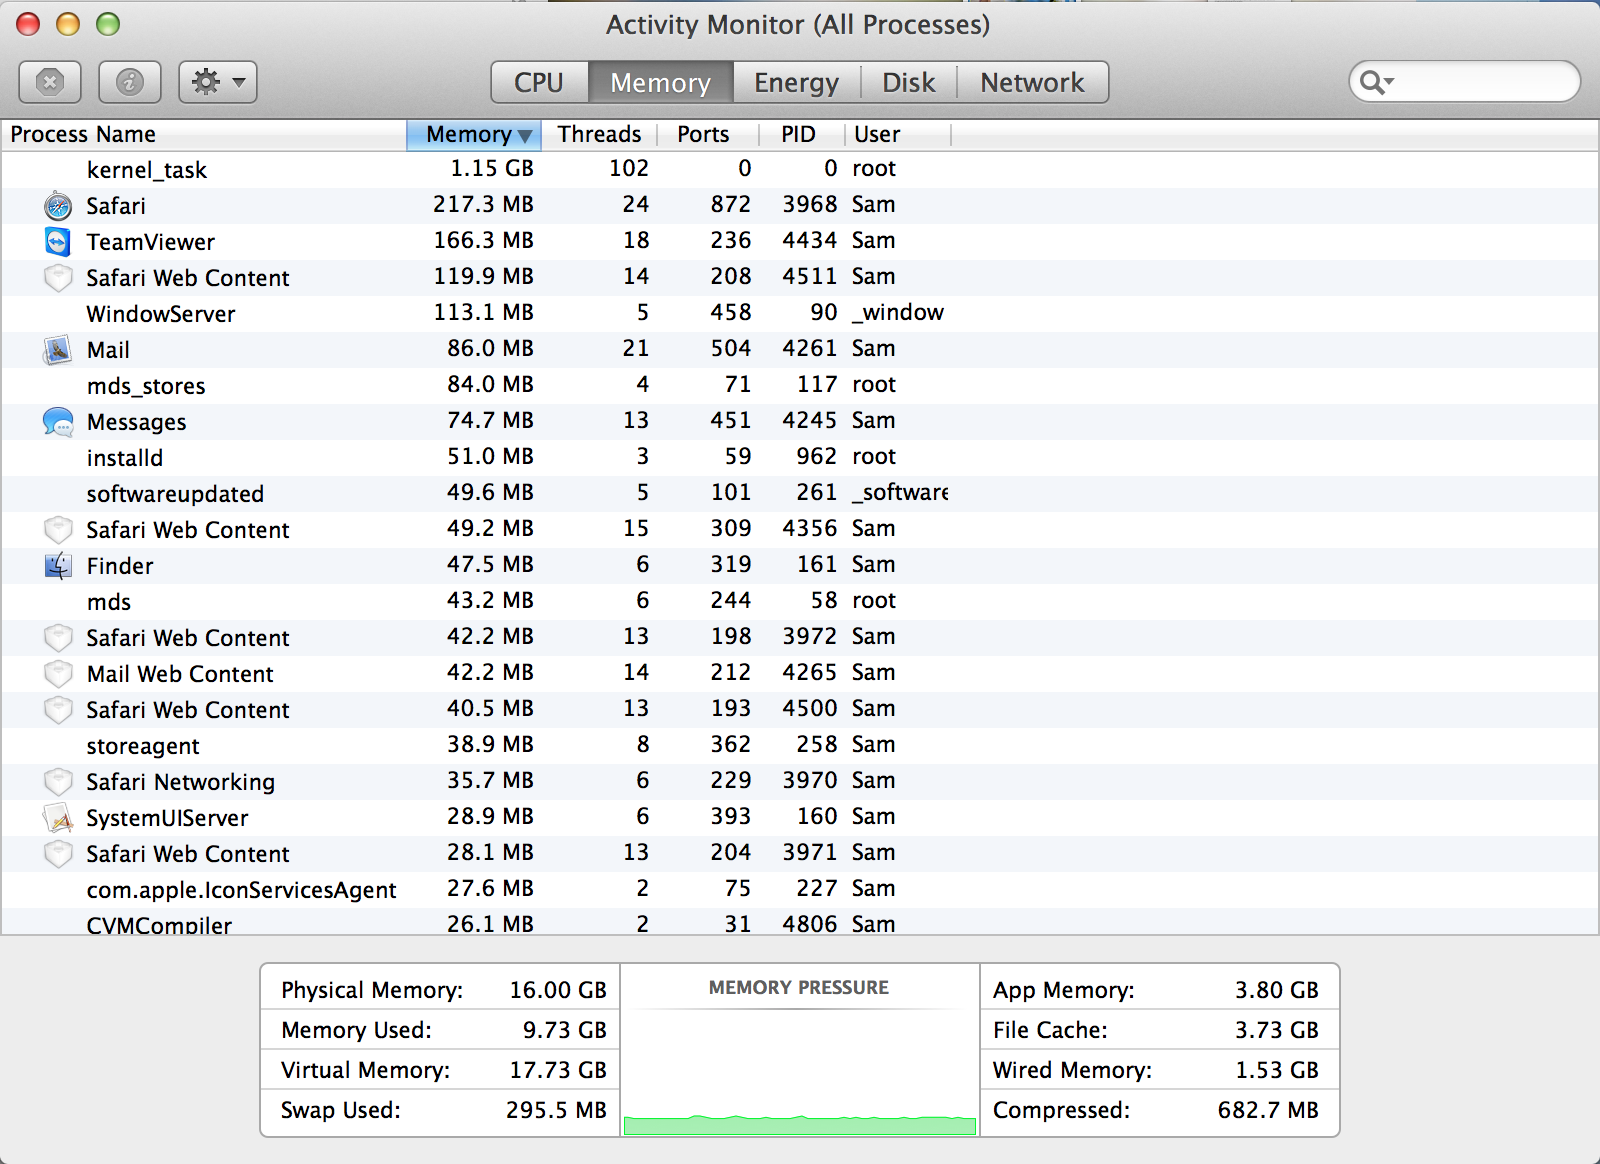Switch to the CPU tab
The height and width of the screenshot is (1164, 1600).
[539, 82]
